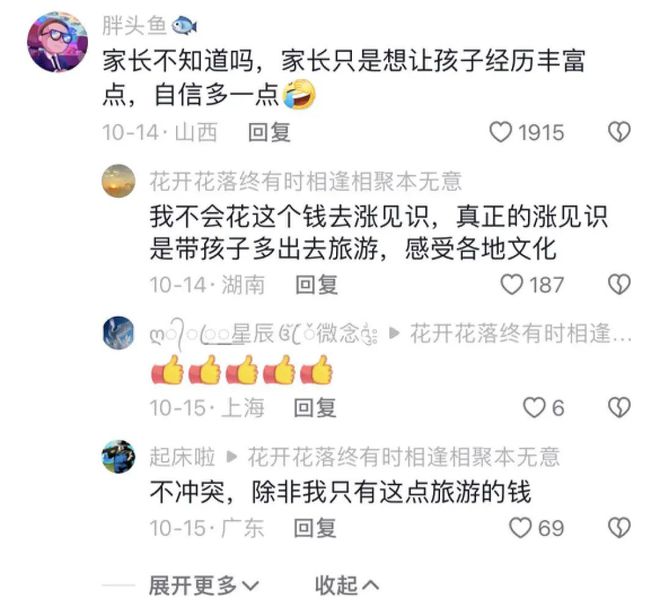
Task: Dislike 起床啦's comment from 广东
Action: (x=619, y=528)
